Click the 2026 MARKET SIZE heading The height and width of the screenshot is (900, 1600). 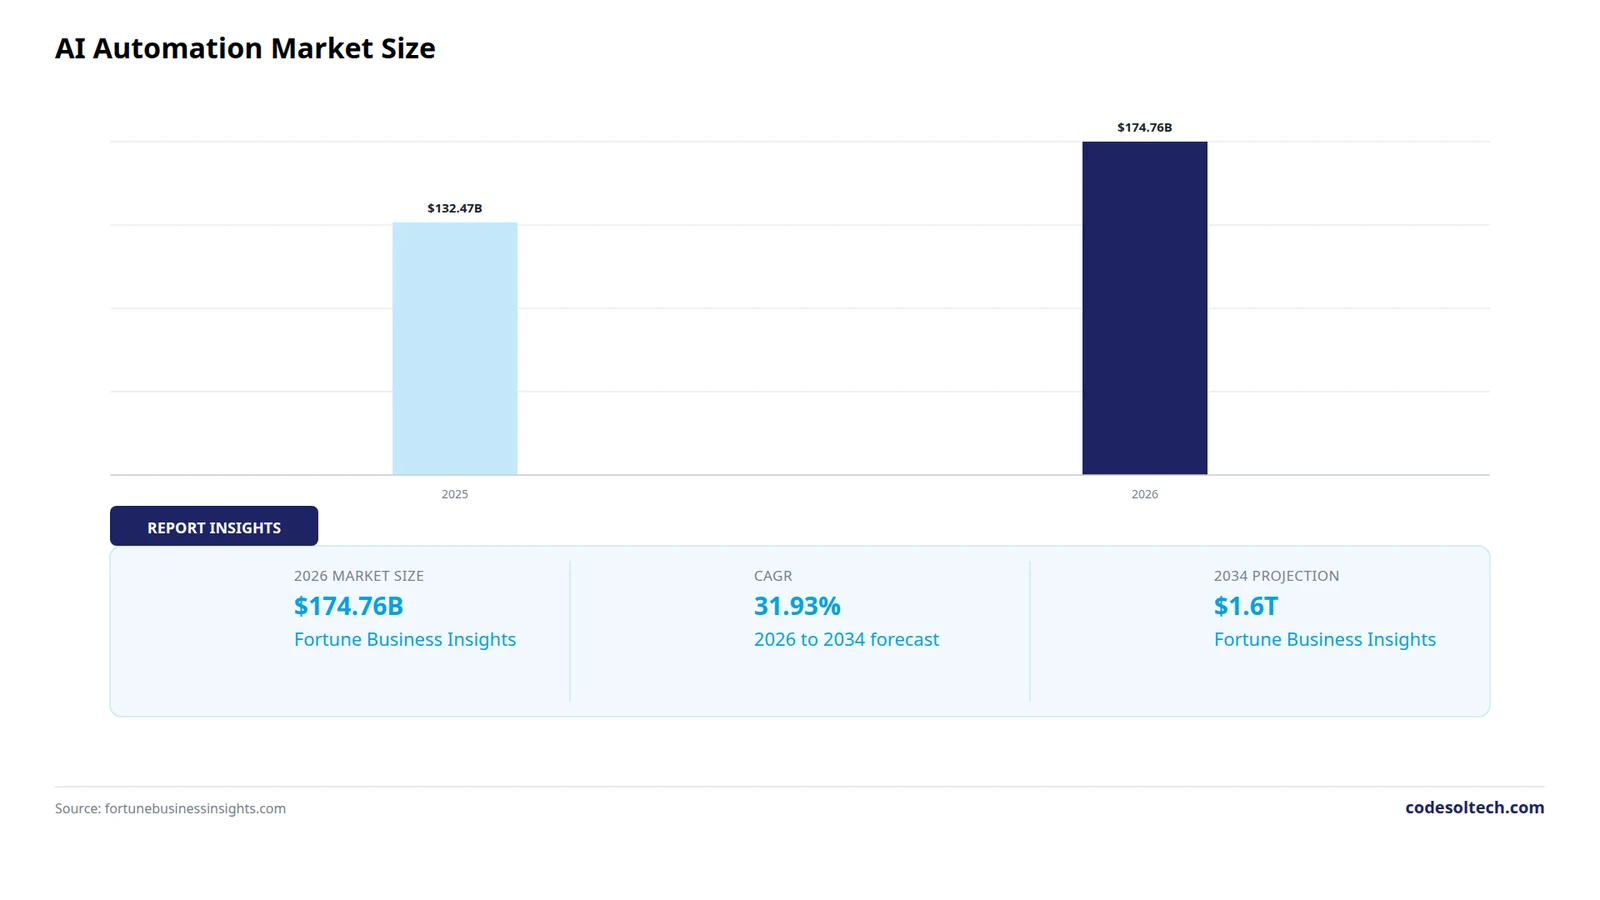[x=359, y=576]
